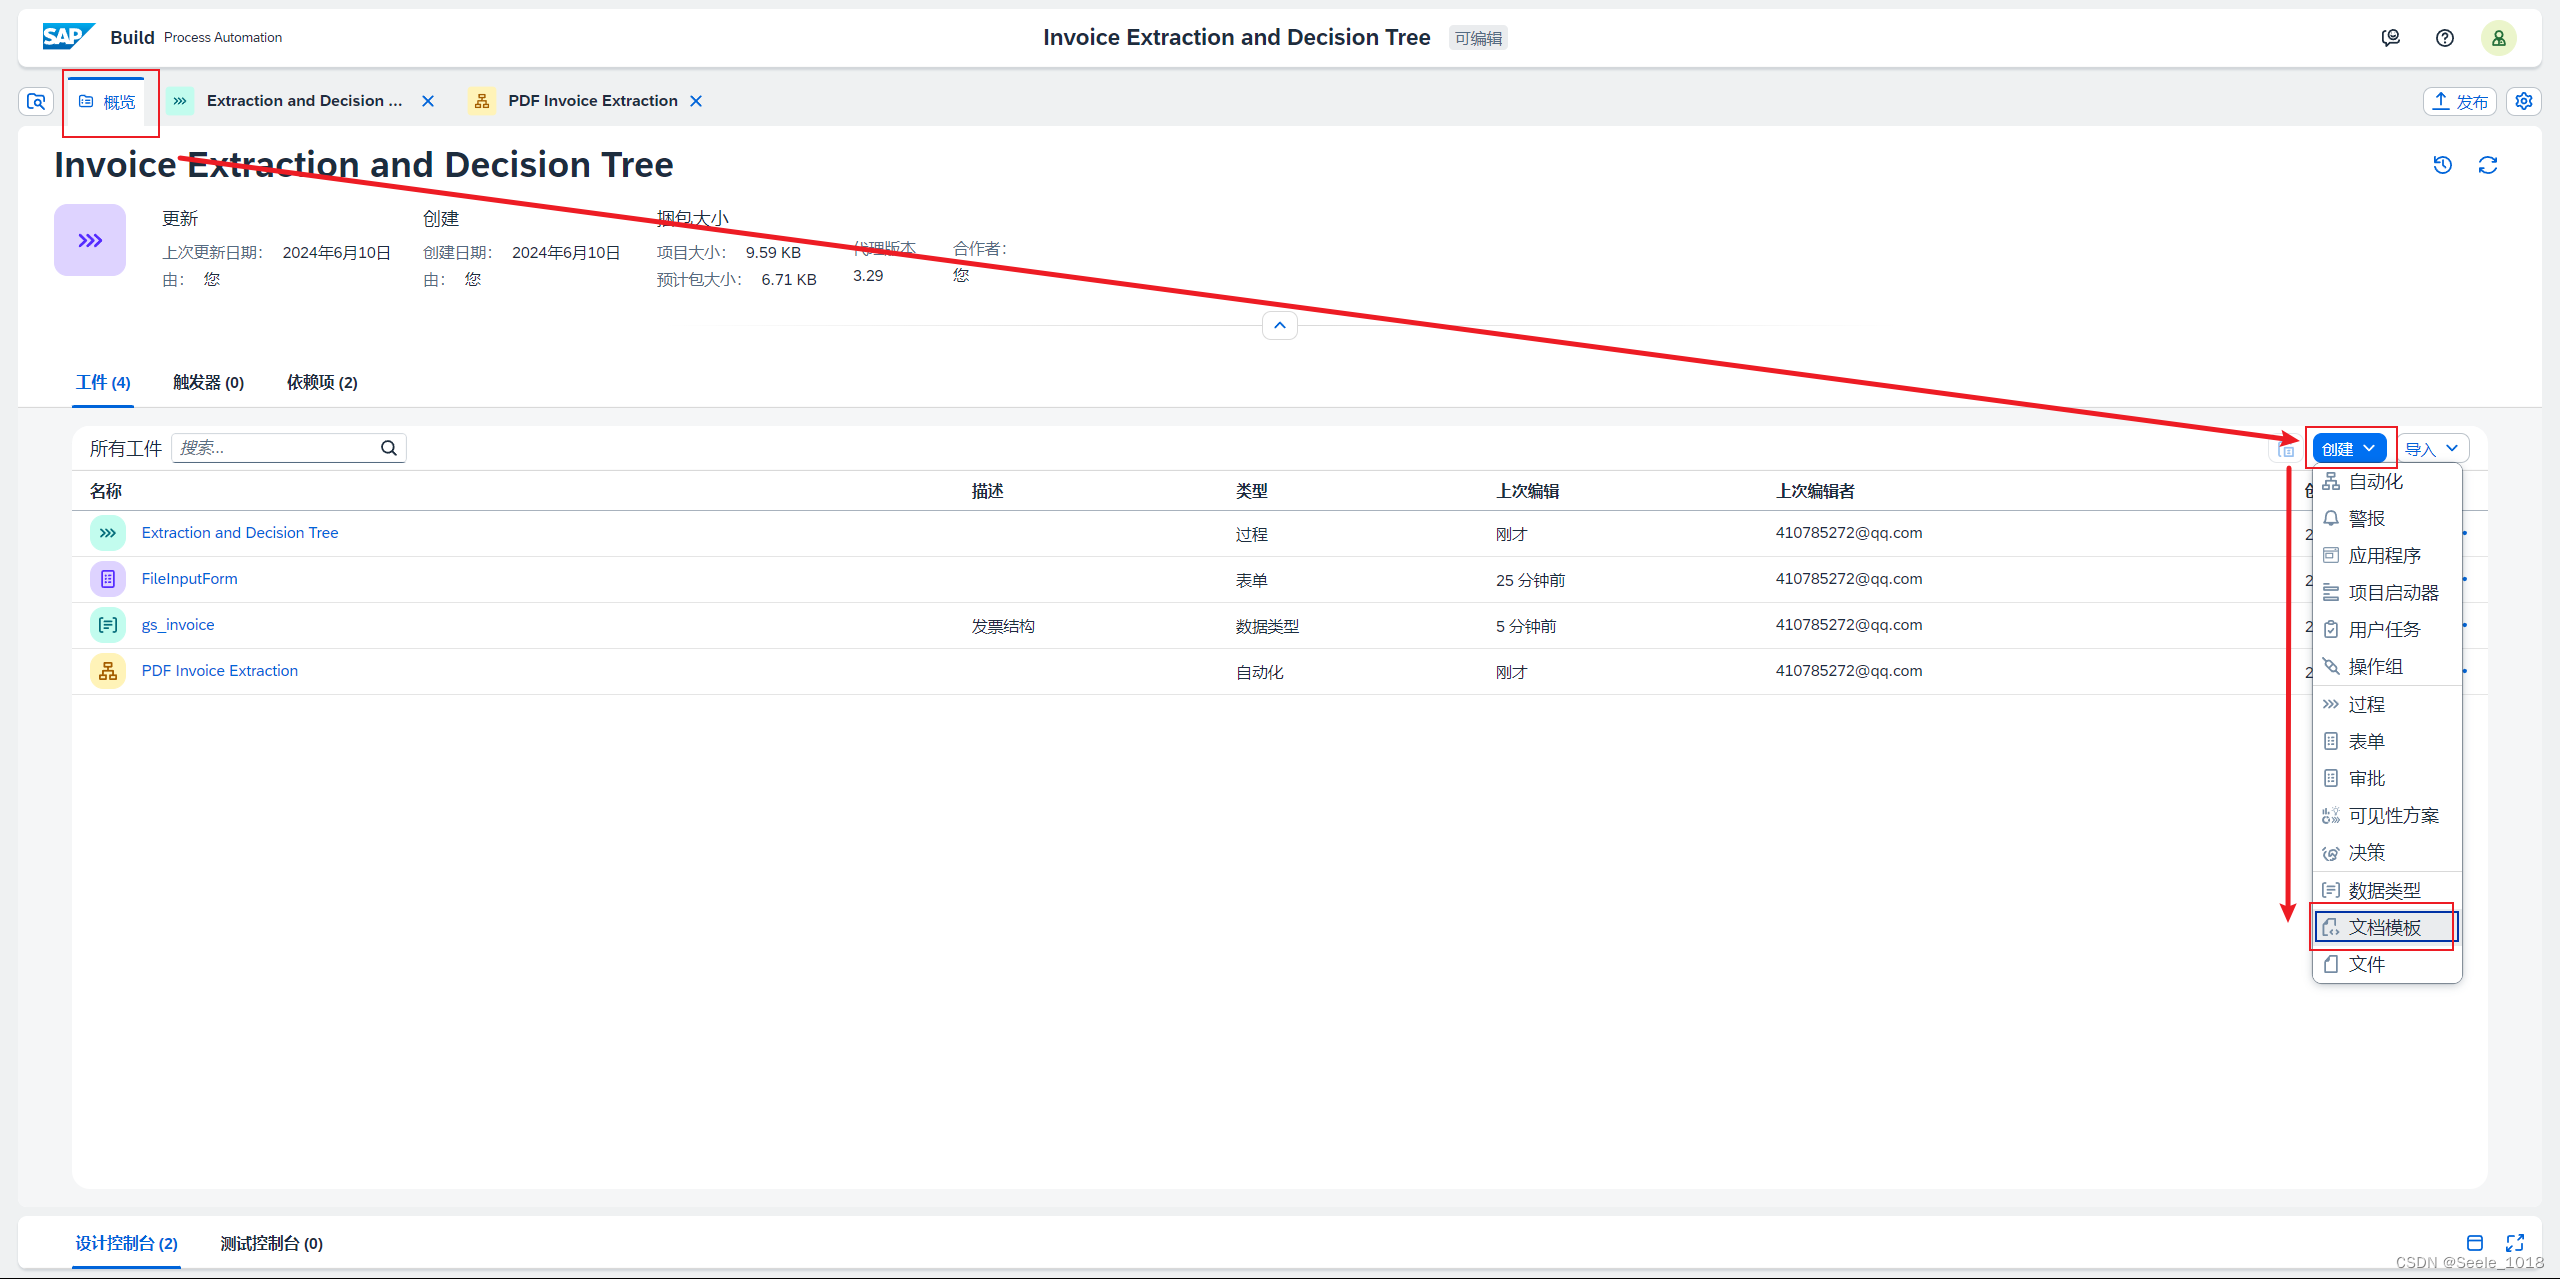The height and width of the screenshot is (1279, 2560).
Task: Open the 导入 dropdown button
Action: pos(2432,449)
